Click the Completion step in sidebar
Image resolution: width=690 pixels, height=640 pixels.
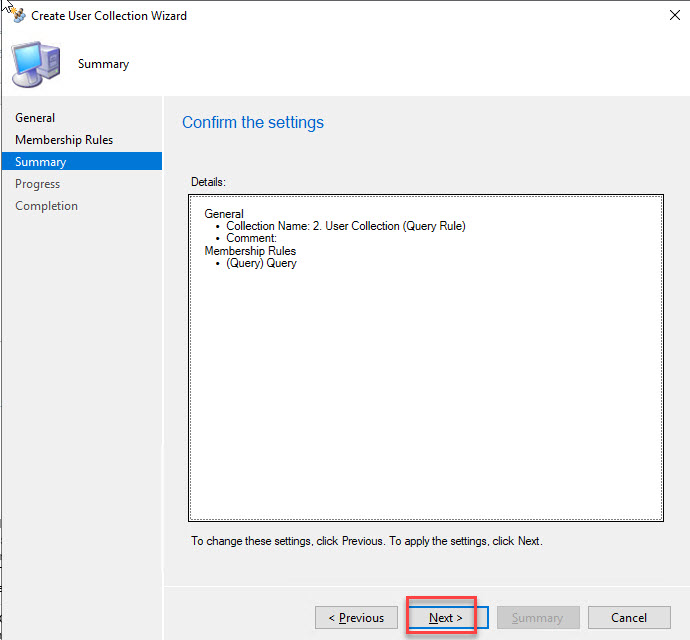46,206
